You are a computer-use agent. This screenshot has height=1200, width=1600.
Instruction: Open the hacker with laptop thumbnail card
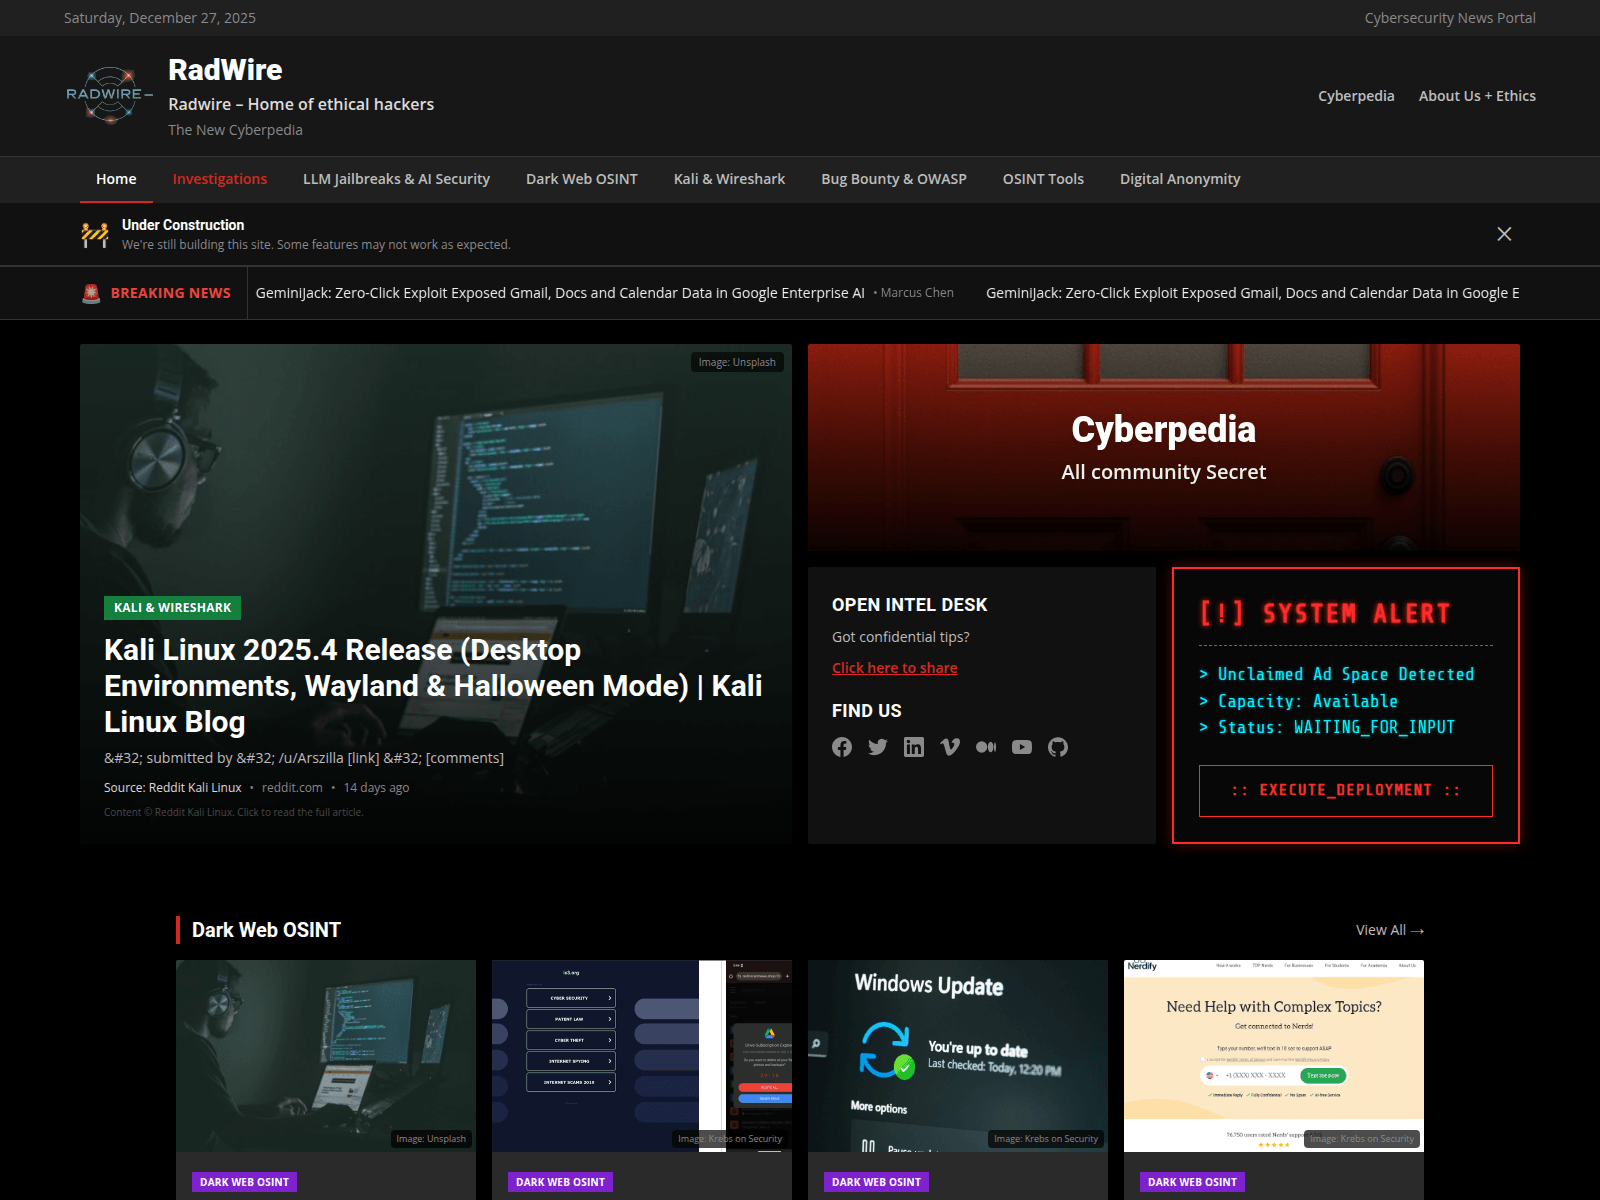[326, 1056]
